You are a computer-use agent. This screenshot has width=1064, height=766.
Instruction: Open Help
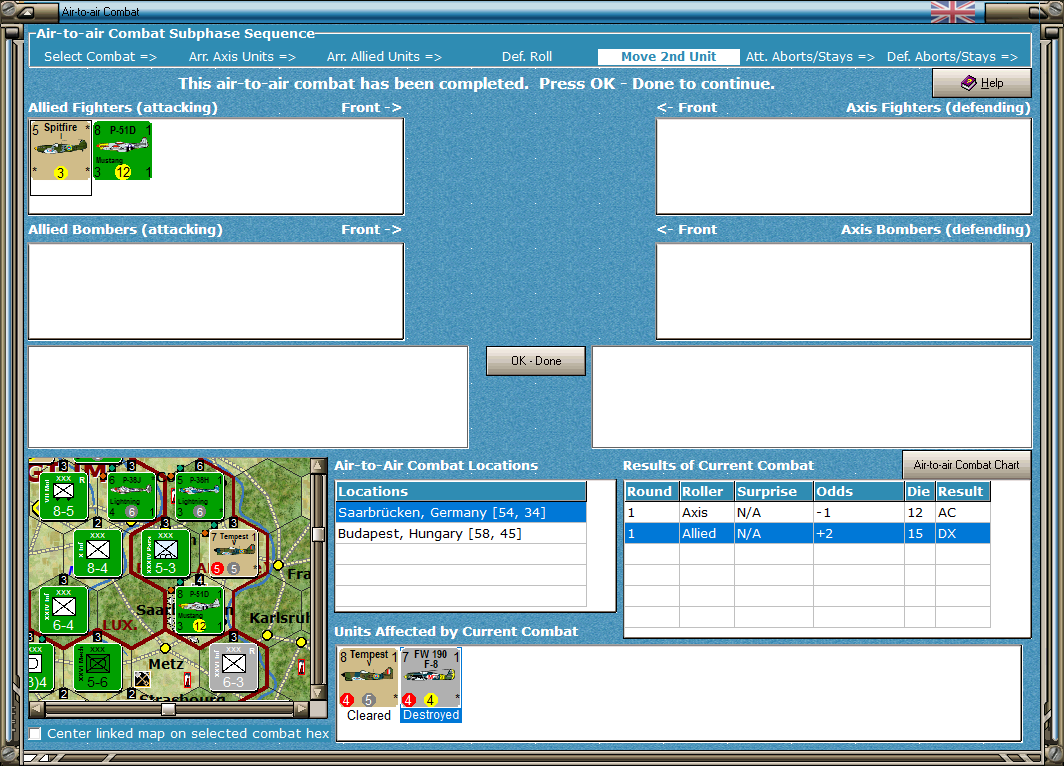[981, 83]
